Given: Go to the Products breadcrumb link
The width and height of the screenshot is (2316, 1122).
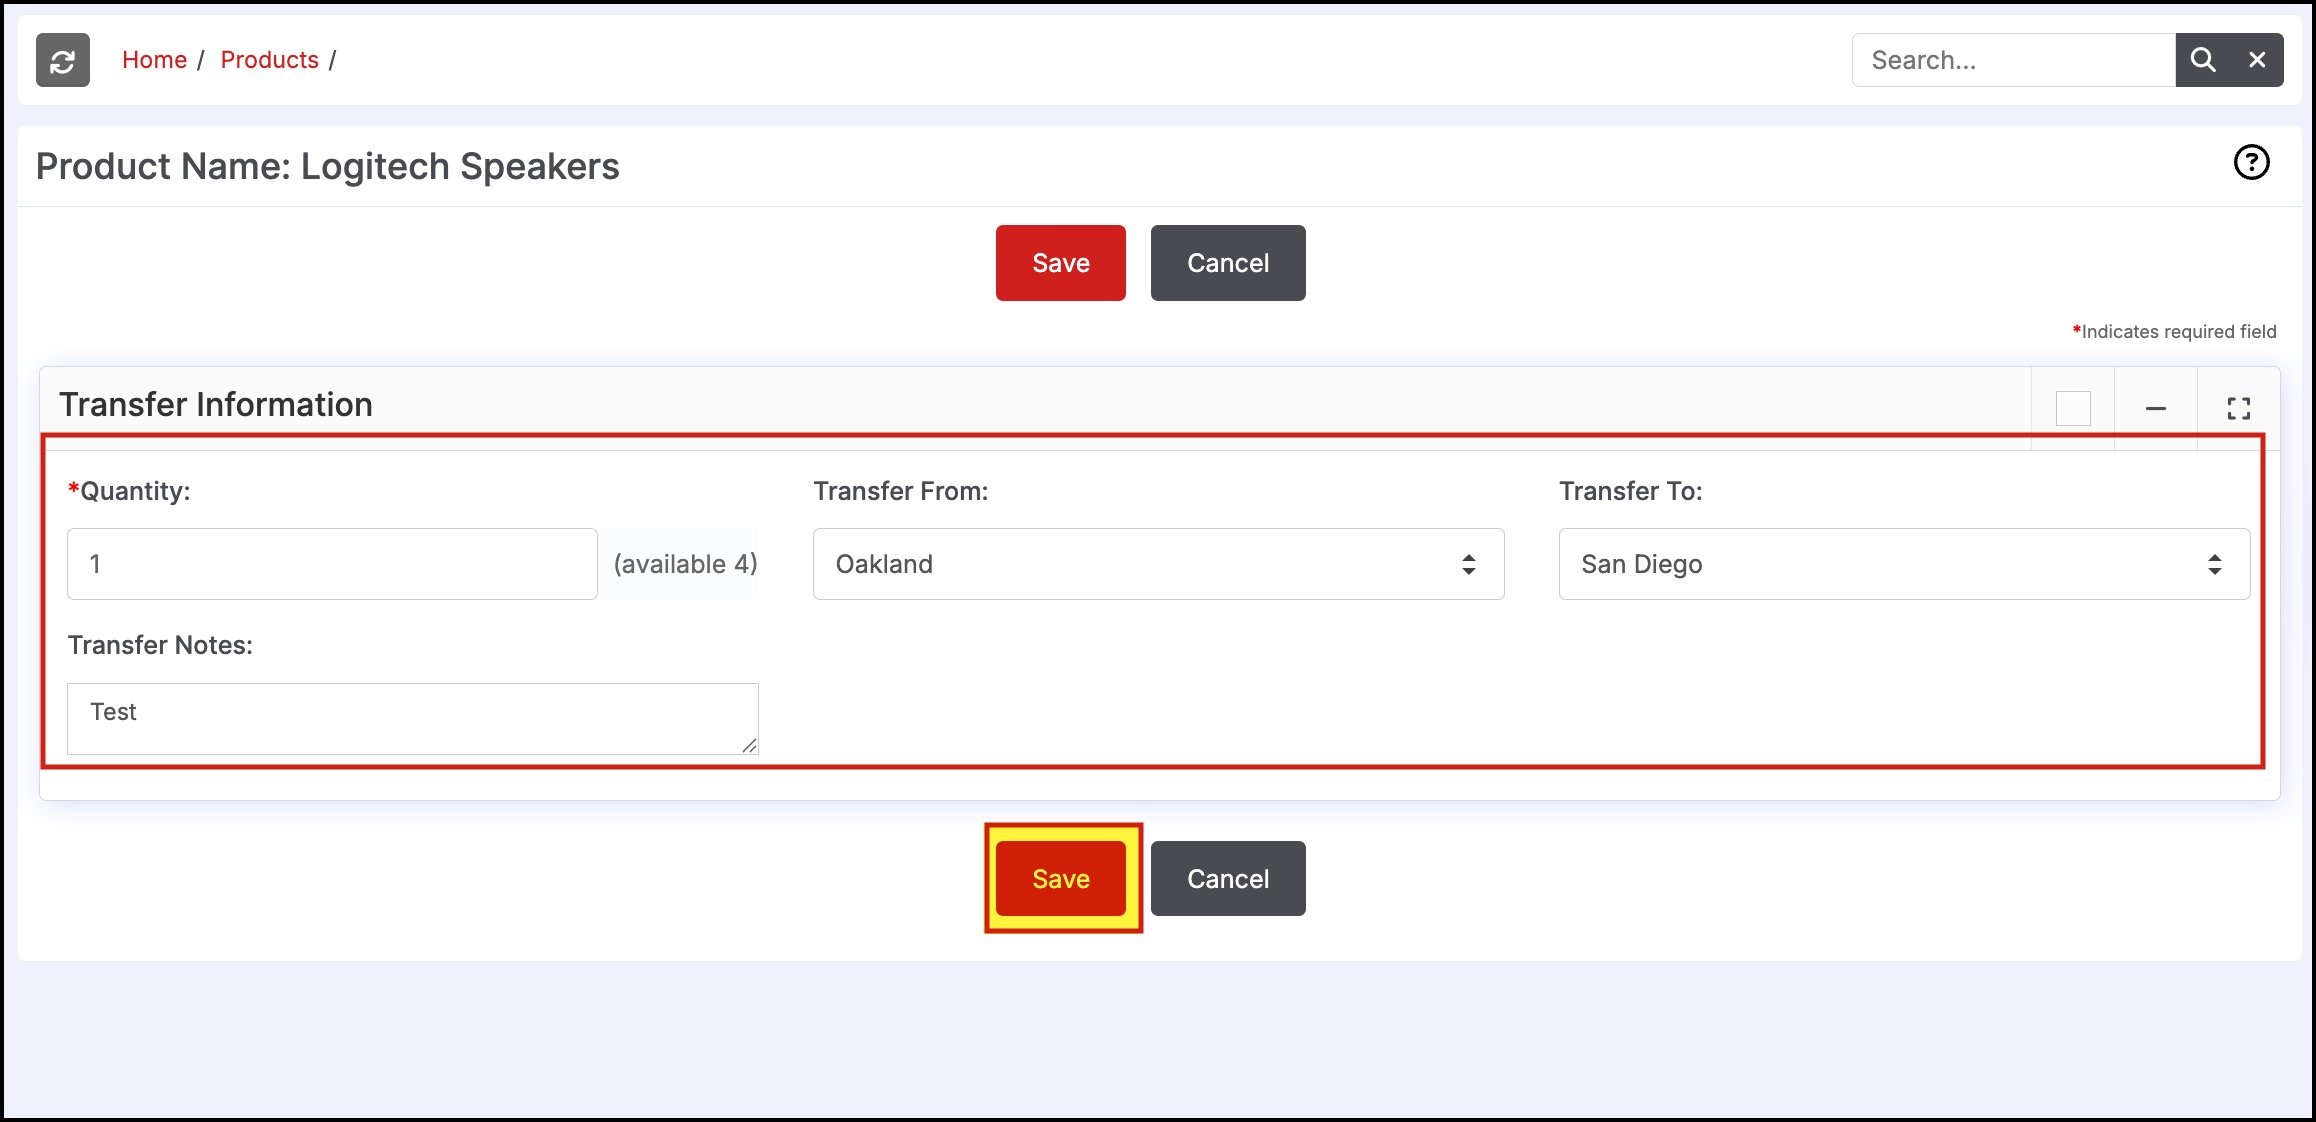Looking at the screenshot, I should [269, 60].
